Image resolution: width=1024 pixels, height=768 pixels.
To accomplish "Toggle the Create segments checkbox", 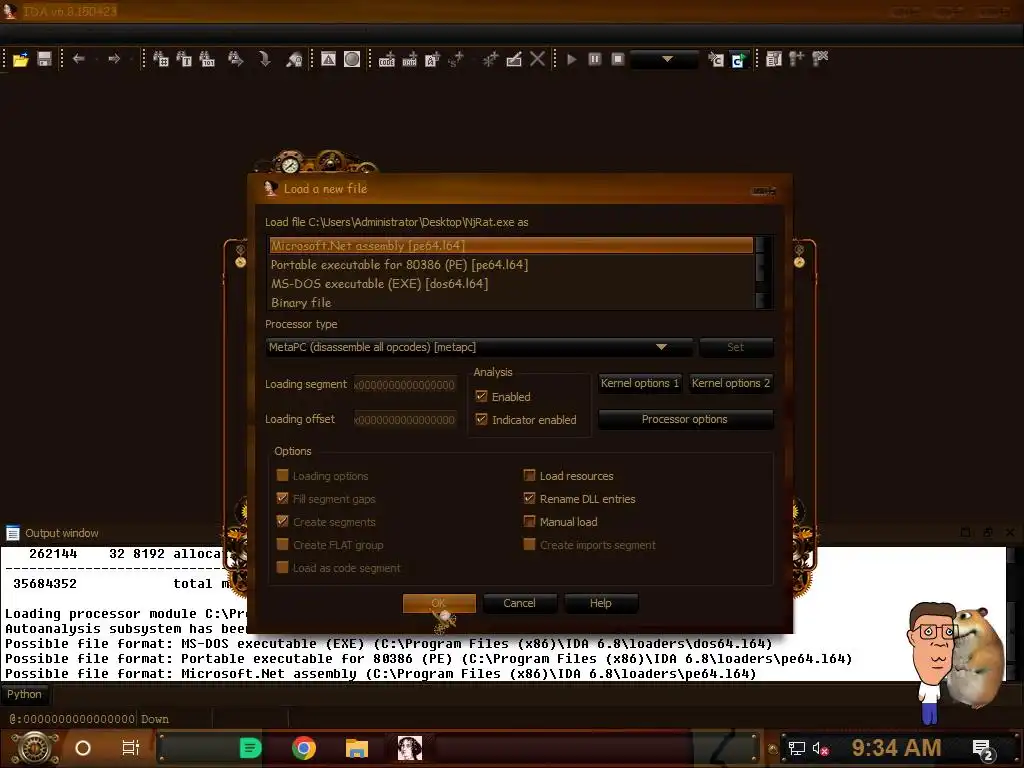I will pyautogui.click(x=282, y=521).
